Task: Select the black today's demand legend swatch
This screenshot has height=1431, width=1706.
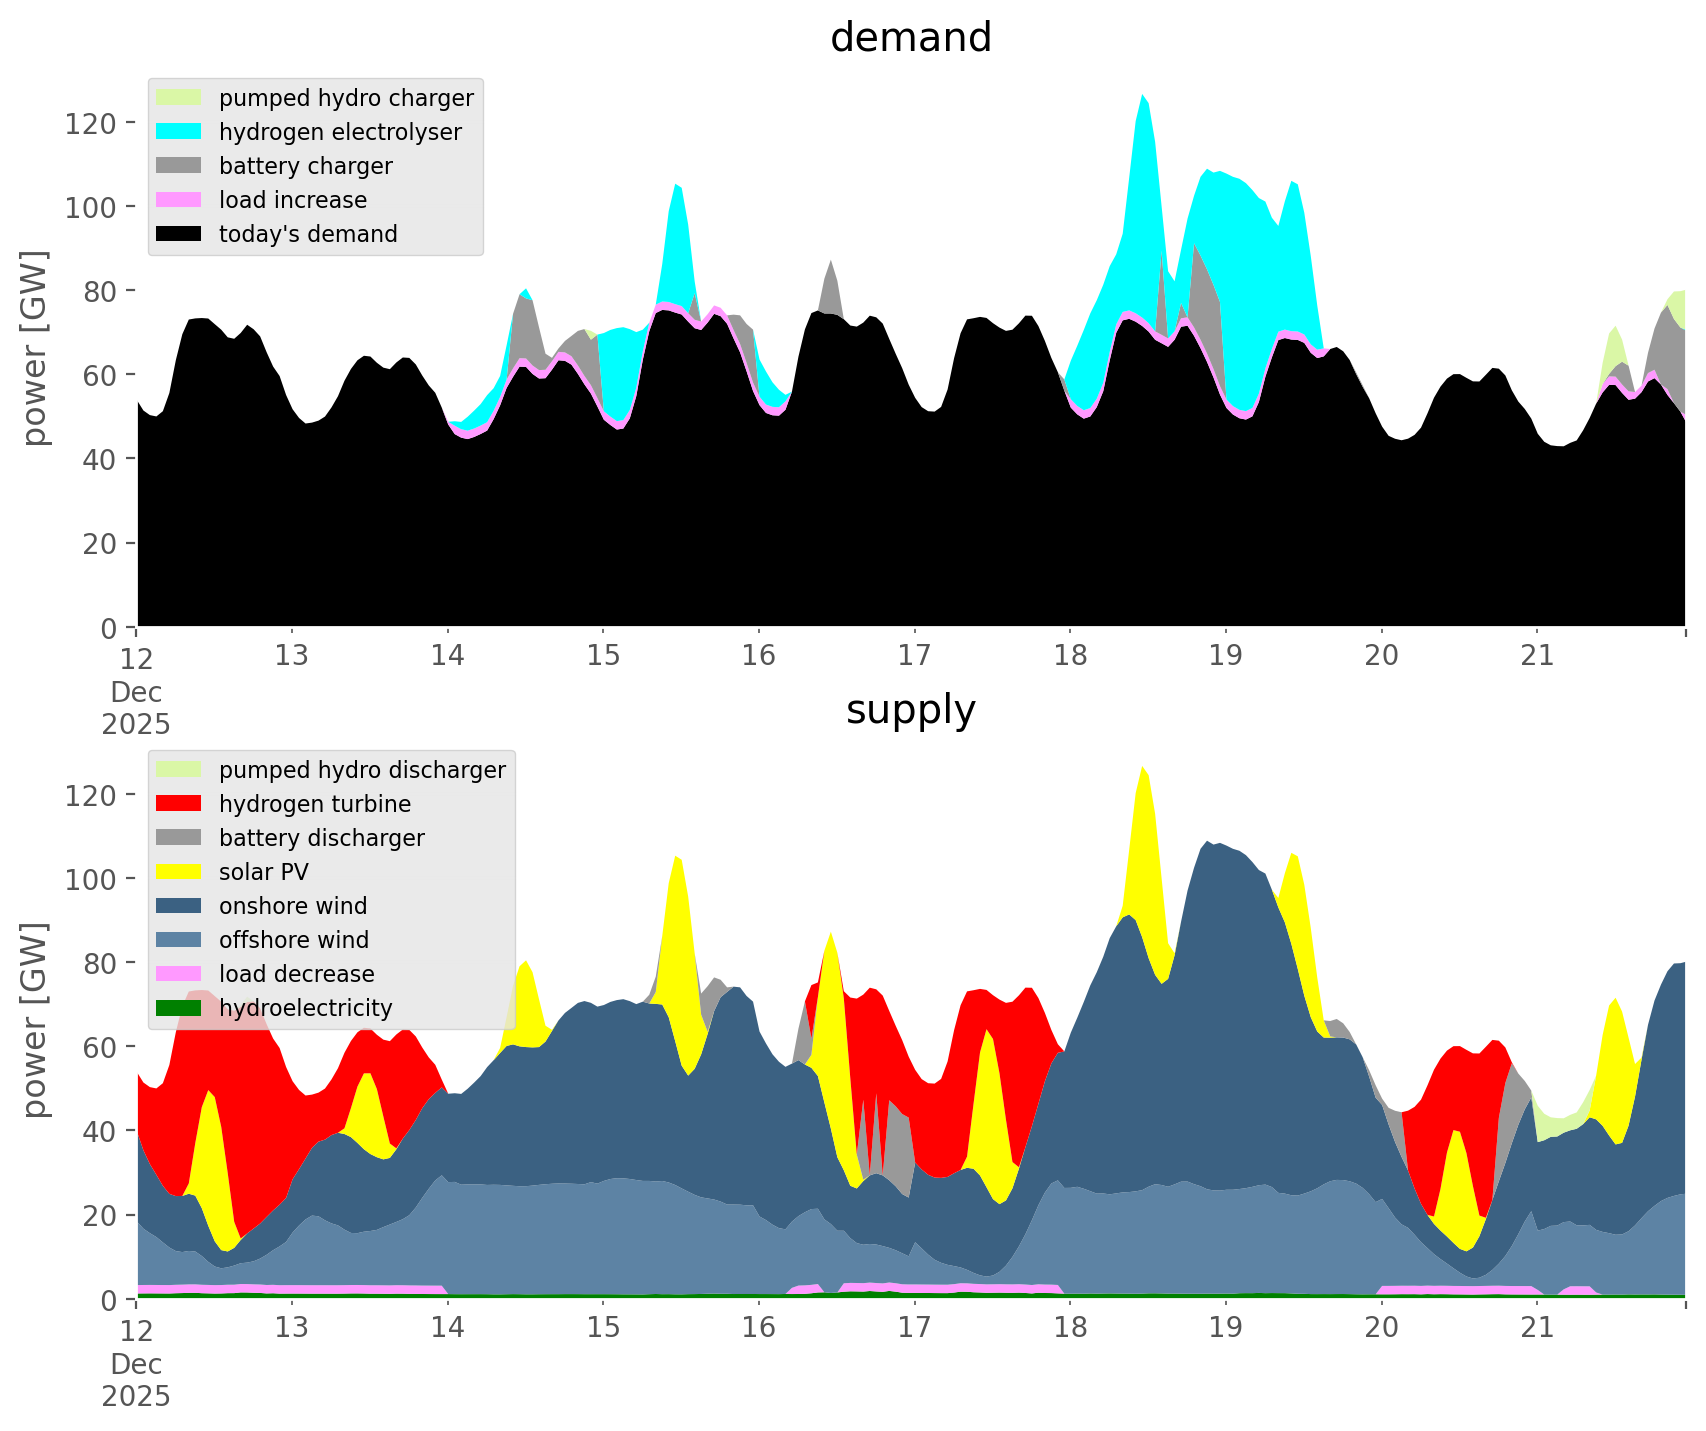Action: click(x=179, y=234)
